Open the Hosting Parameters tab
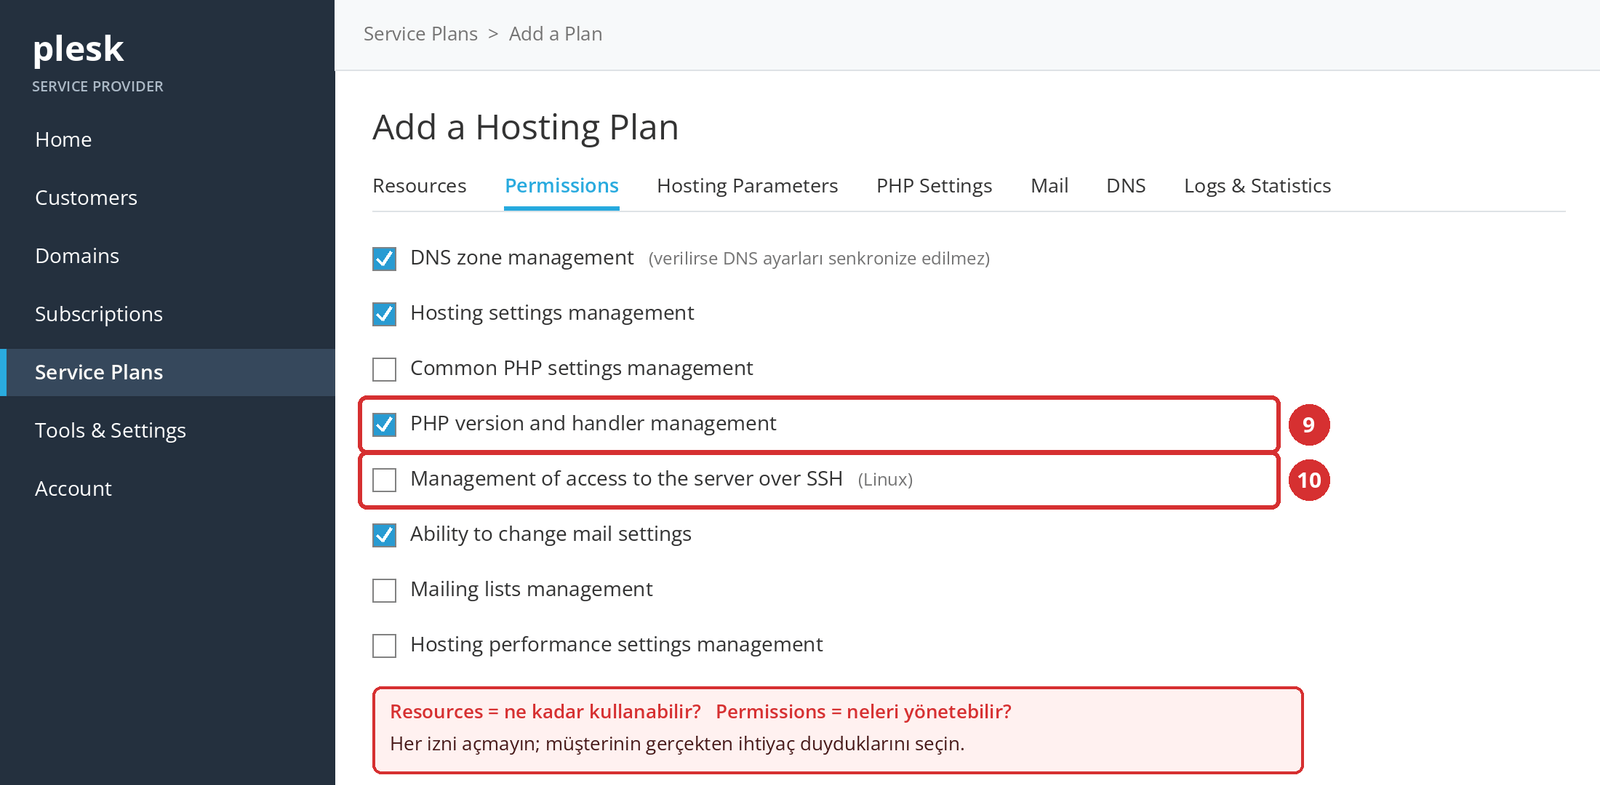 (747, 186)
